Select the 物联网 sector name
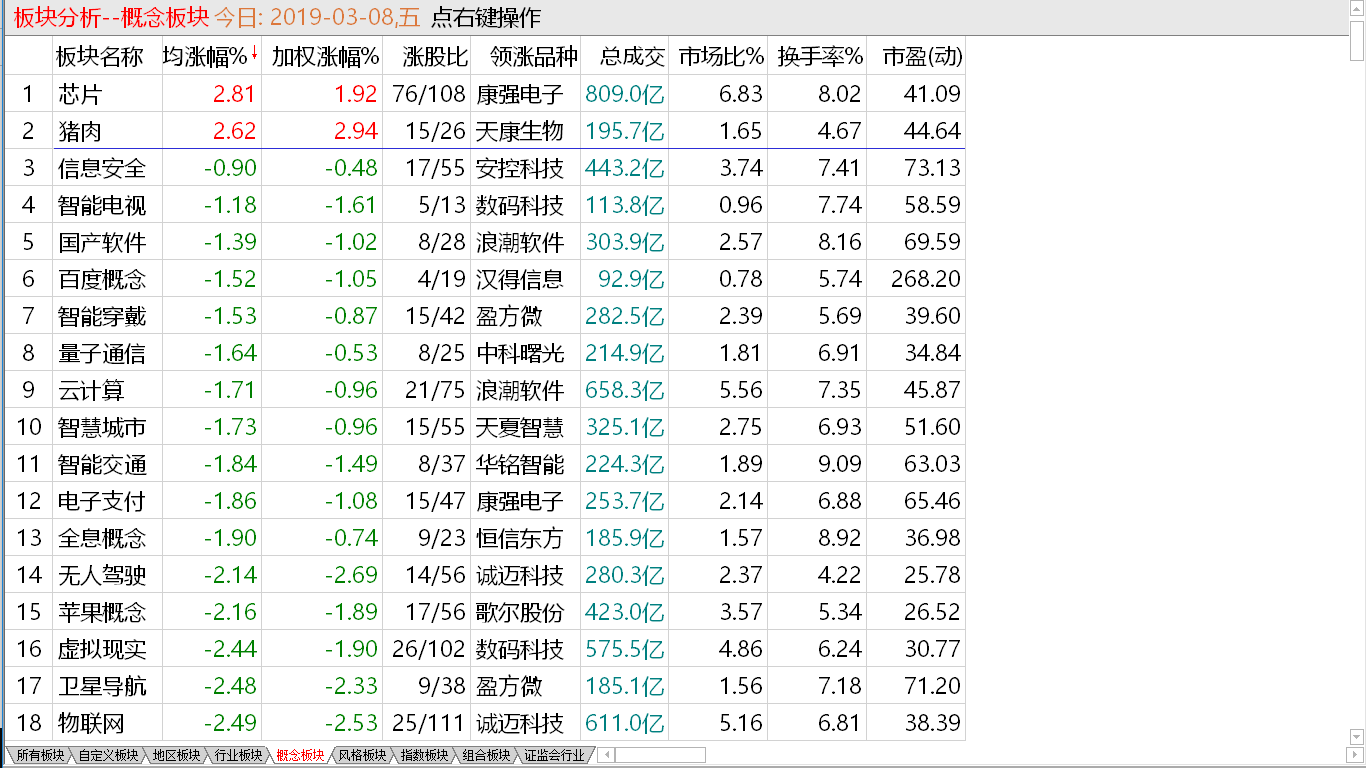Screen dimensions: 1366x768 91,723
